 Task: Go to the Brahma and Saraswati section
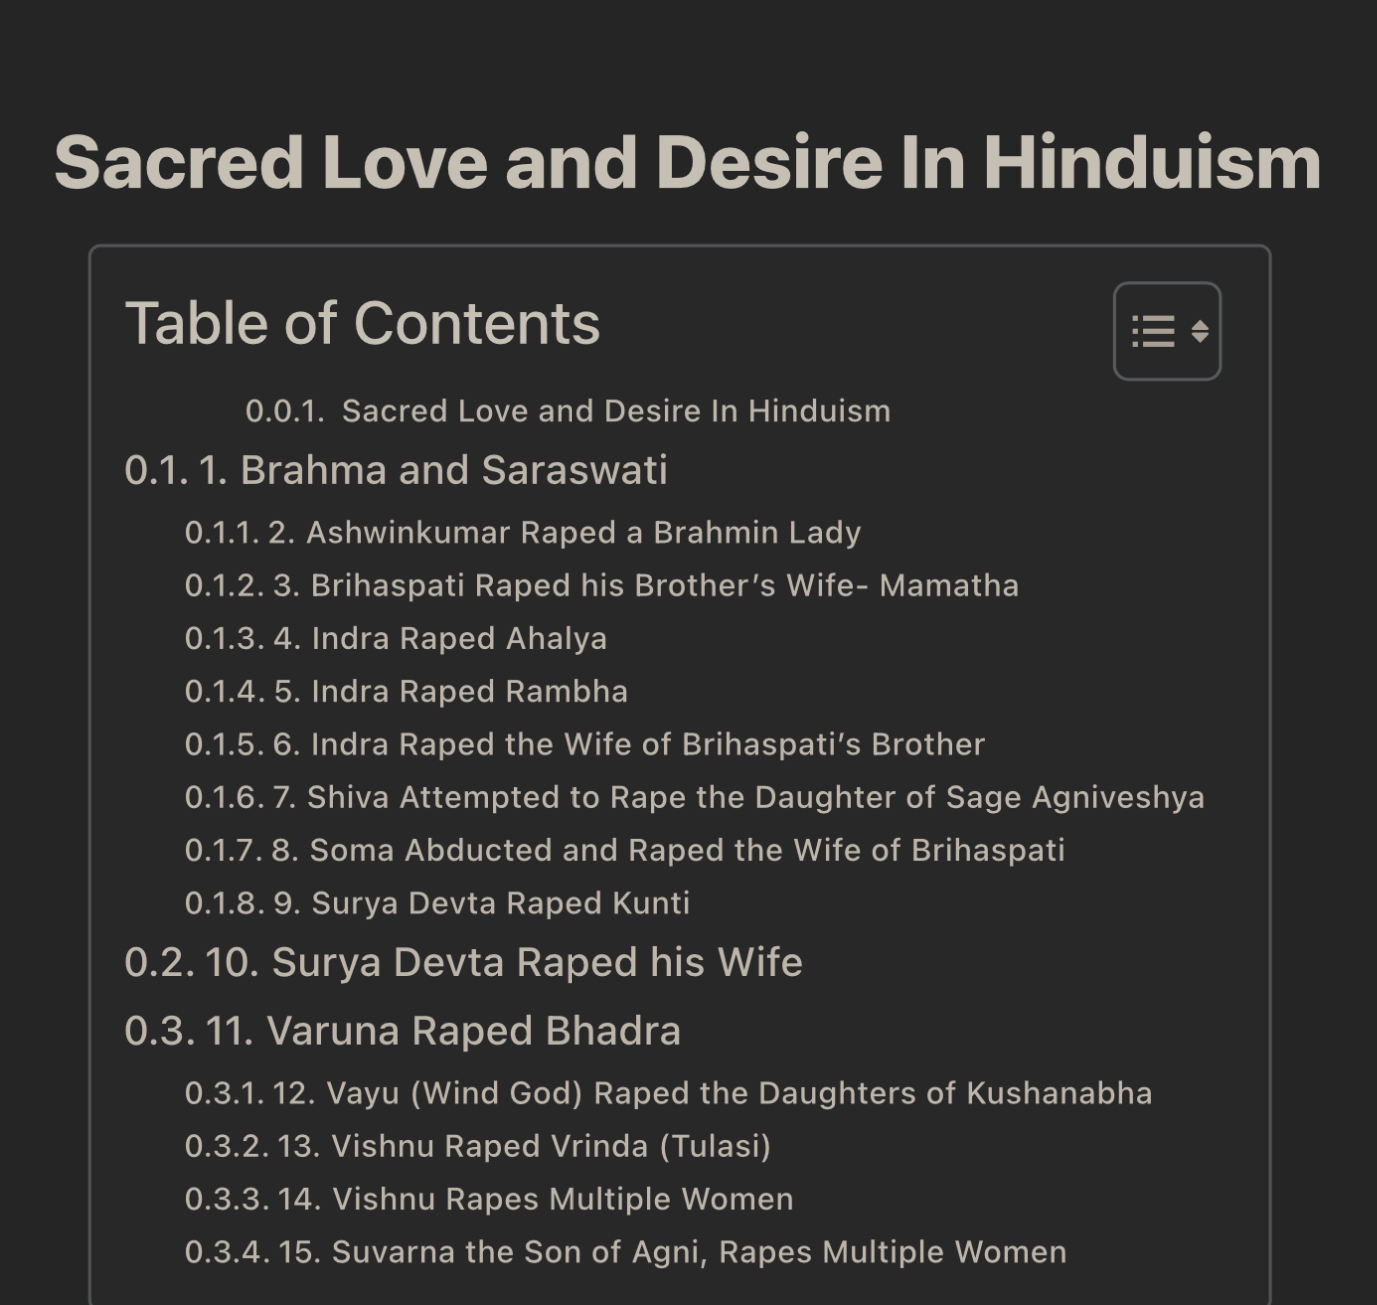(x=395, y=470)
